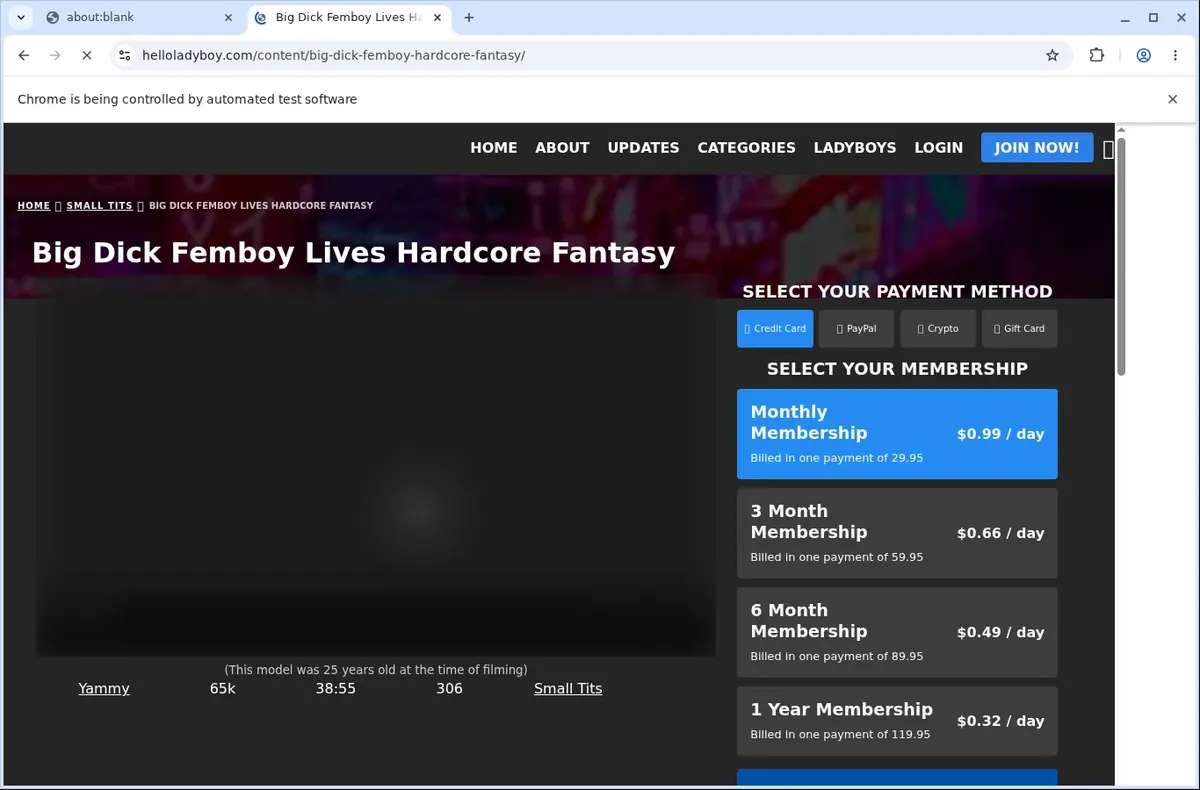
Task: Dismiss the automated test software infobar
Action: tap(1173, 99)
